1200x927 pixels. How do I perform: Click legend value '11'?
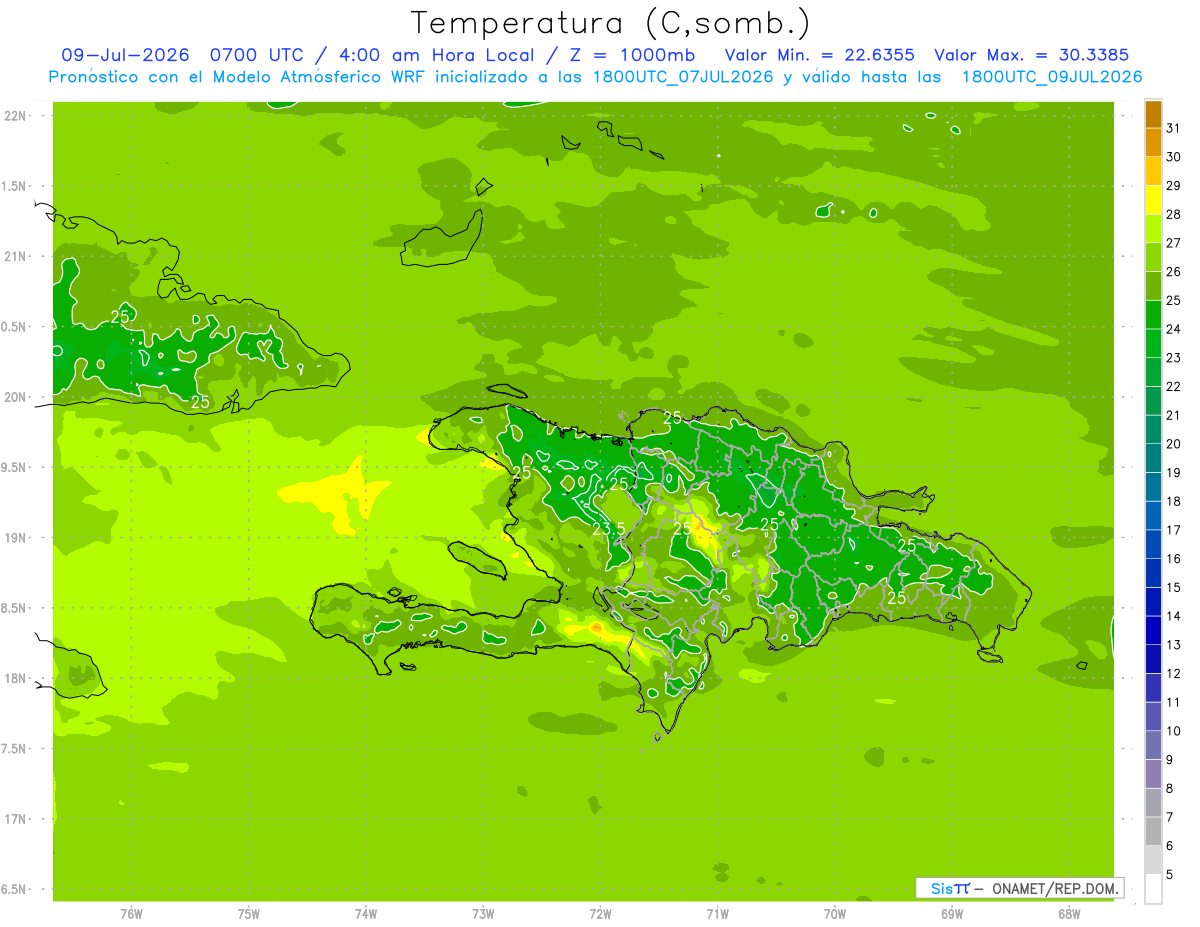pos(1174,702)
